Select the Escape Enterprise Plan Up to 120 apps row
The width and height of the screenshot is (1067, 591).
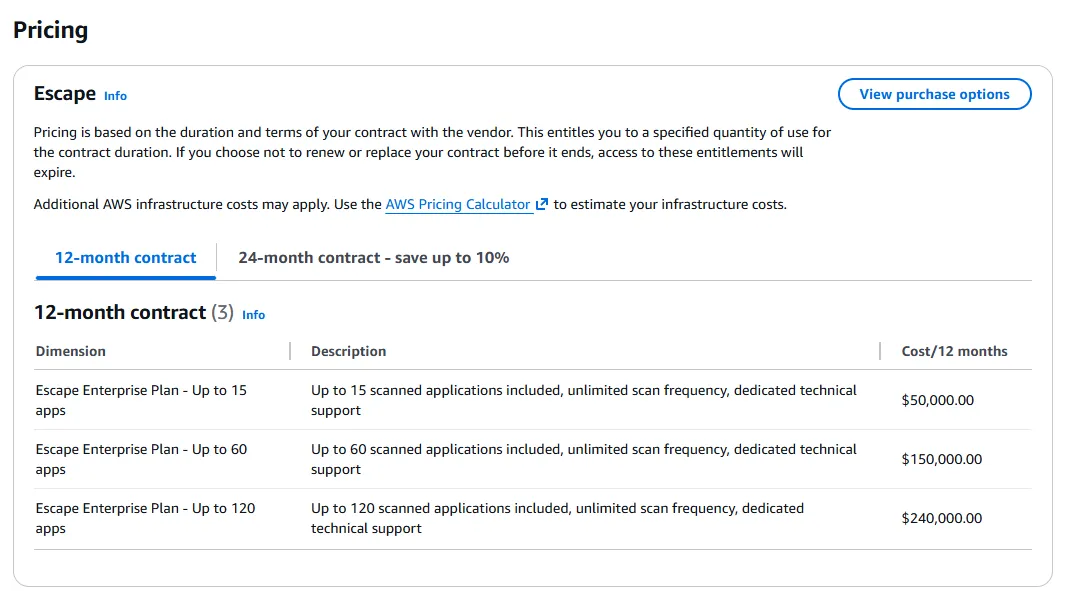point(145,518)
